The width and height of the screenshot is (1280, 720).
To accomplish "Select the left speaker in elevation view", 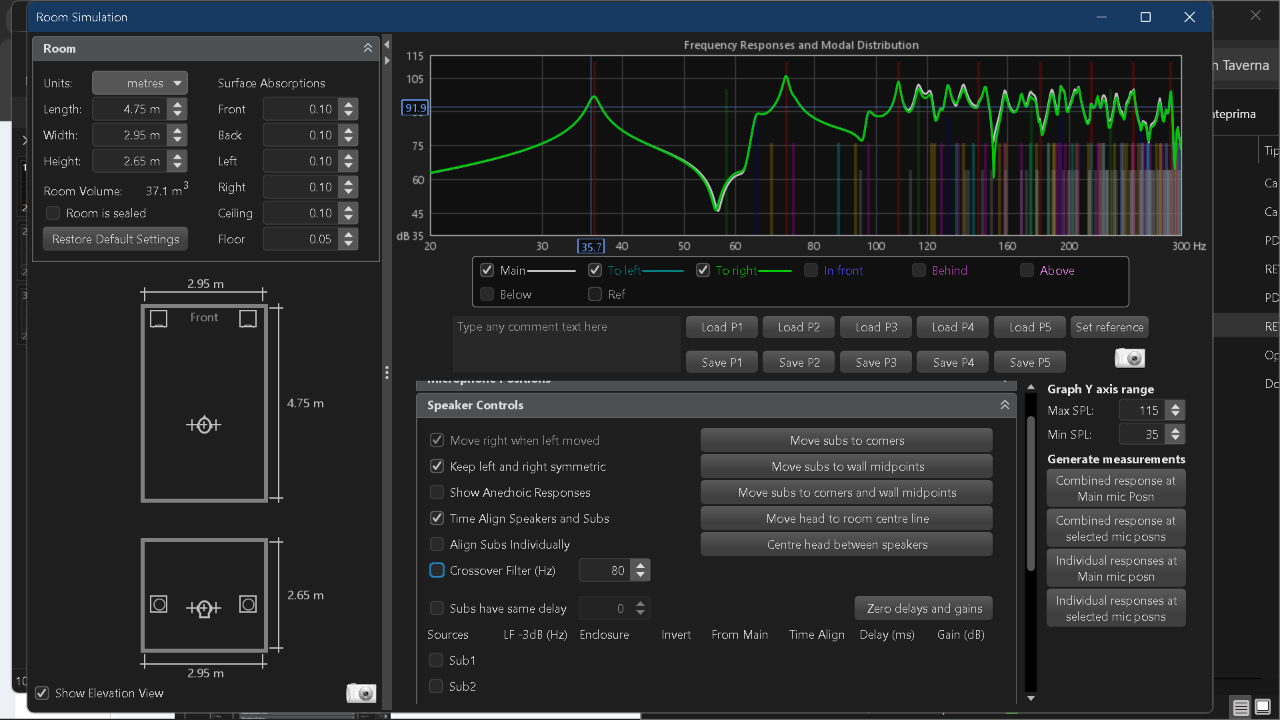I will point(159,604).
